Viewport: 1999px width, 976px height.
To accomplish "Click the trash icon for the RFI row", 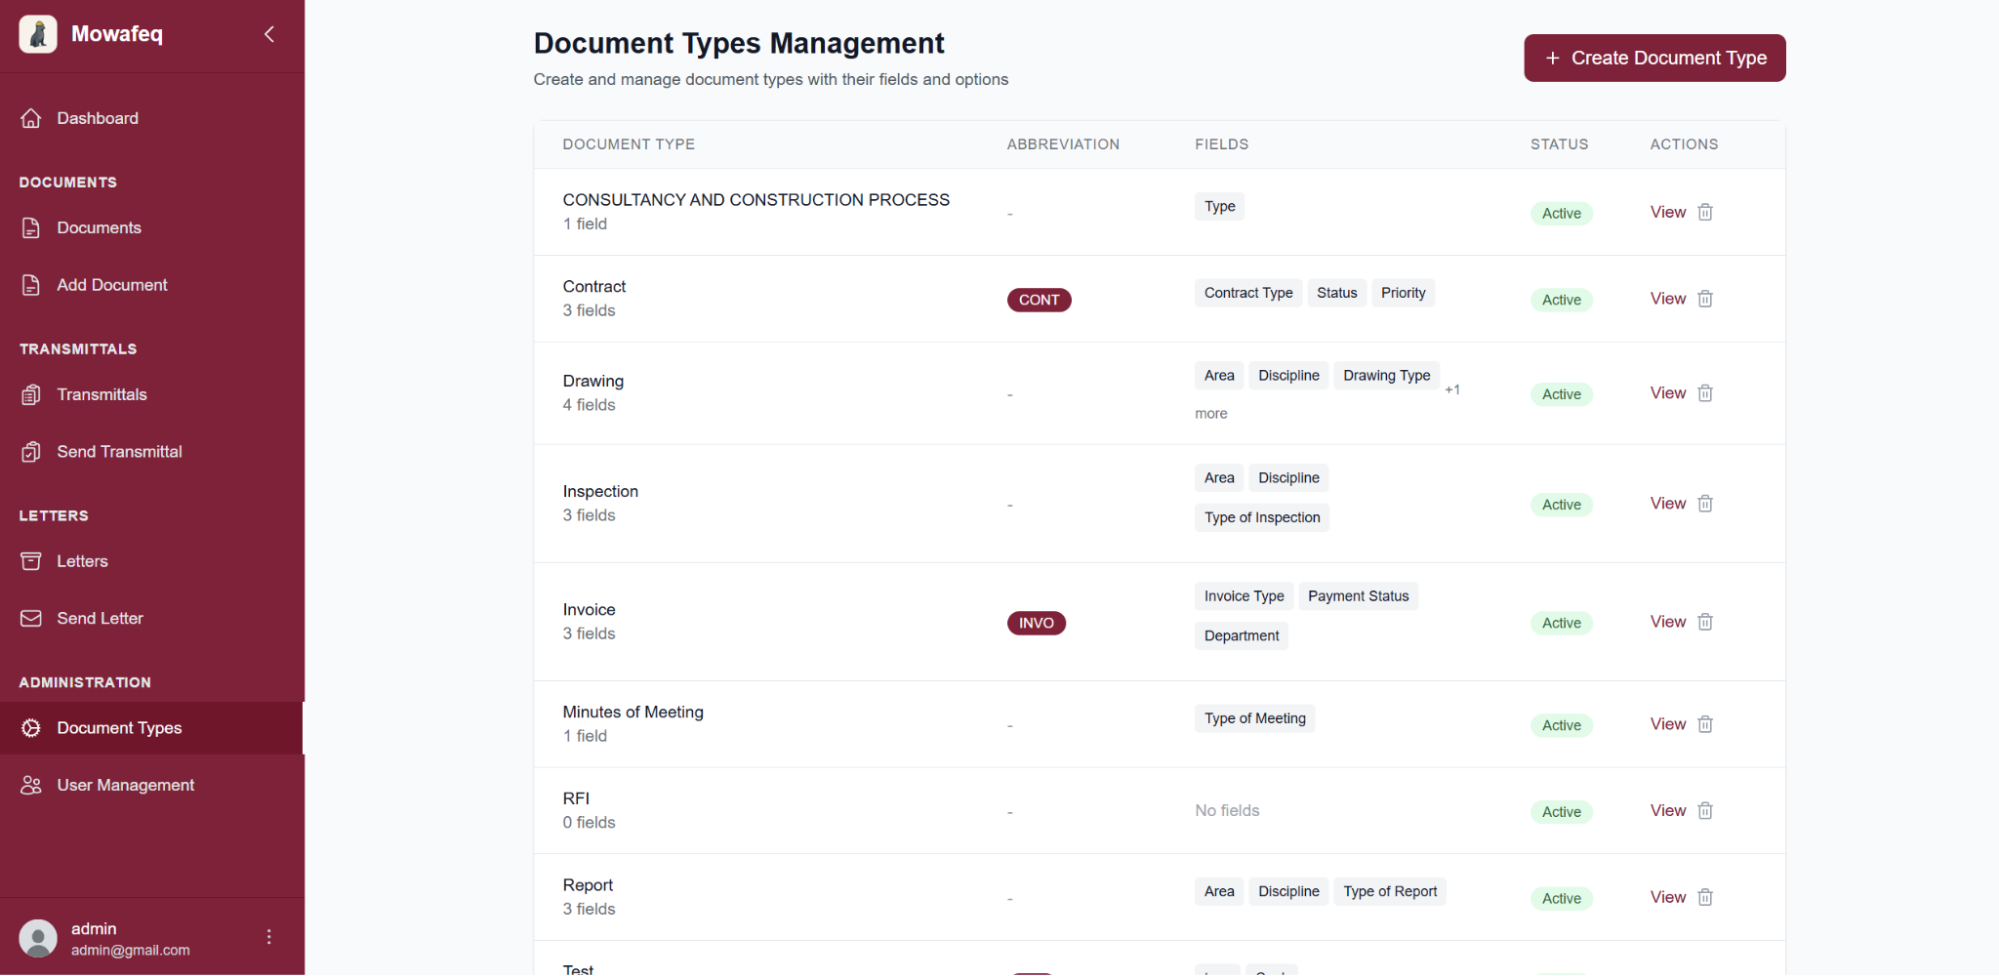I will point(1705,810).
